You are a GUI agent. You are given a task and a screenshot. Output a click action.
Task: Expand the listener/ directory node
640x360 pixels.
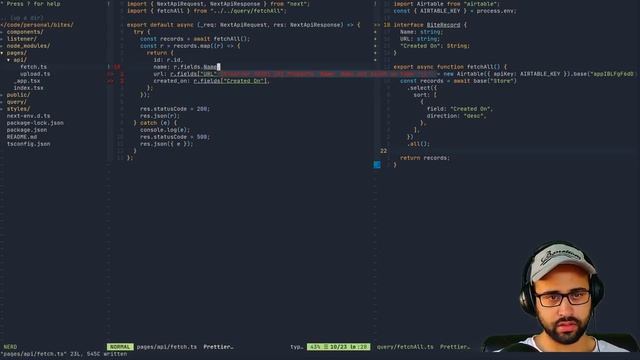[x=21, y=39]
